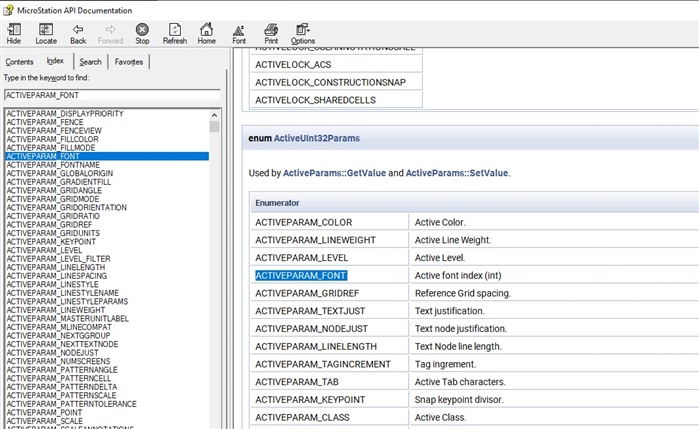Viewport: 699px width, 429px height.
Task: Click the index list scroll up arrow
Action: tap(214, 115)
